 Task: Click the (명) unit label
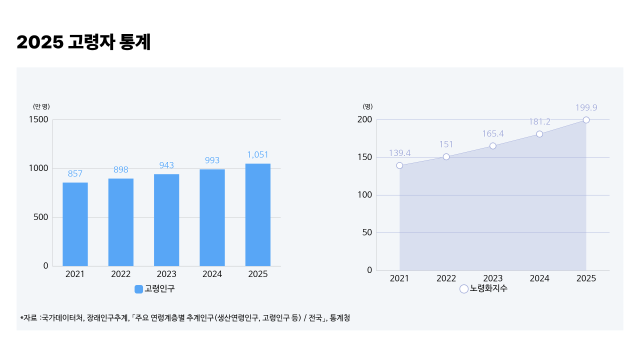(368, 107)
